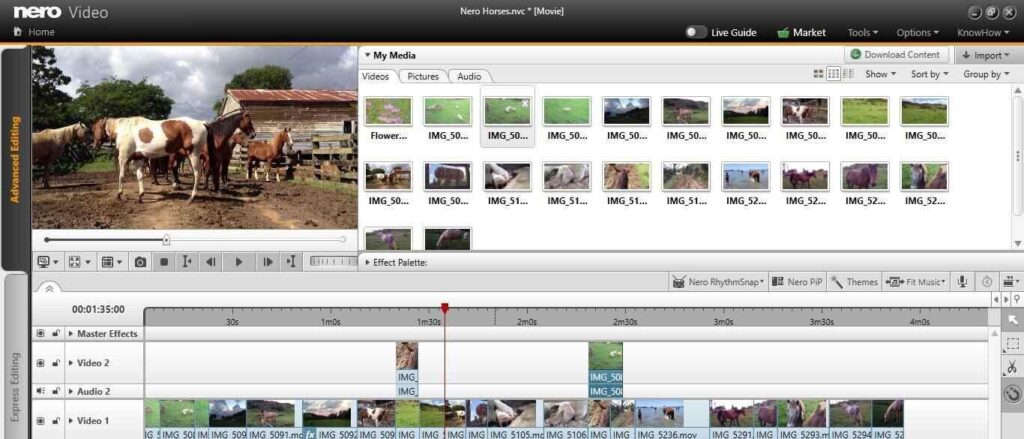The height and width of the screenshot is (439, 1024).
Task: Go to the Home screen icon
Action: click(18, 31)
